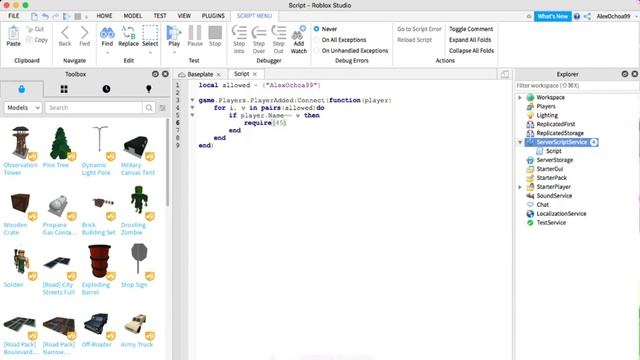Open Toolbox Creations lightbulb tab
This screenshot has height=360, width=640.
pos(149,89)
